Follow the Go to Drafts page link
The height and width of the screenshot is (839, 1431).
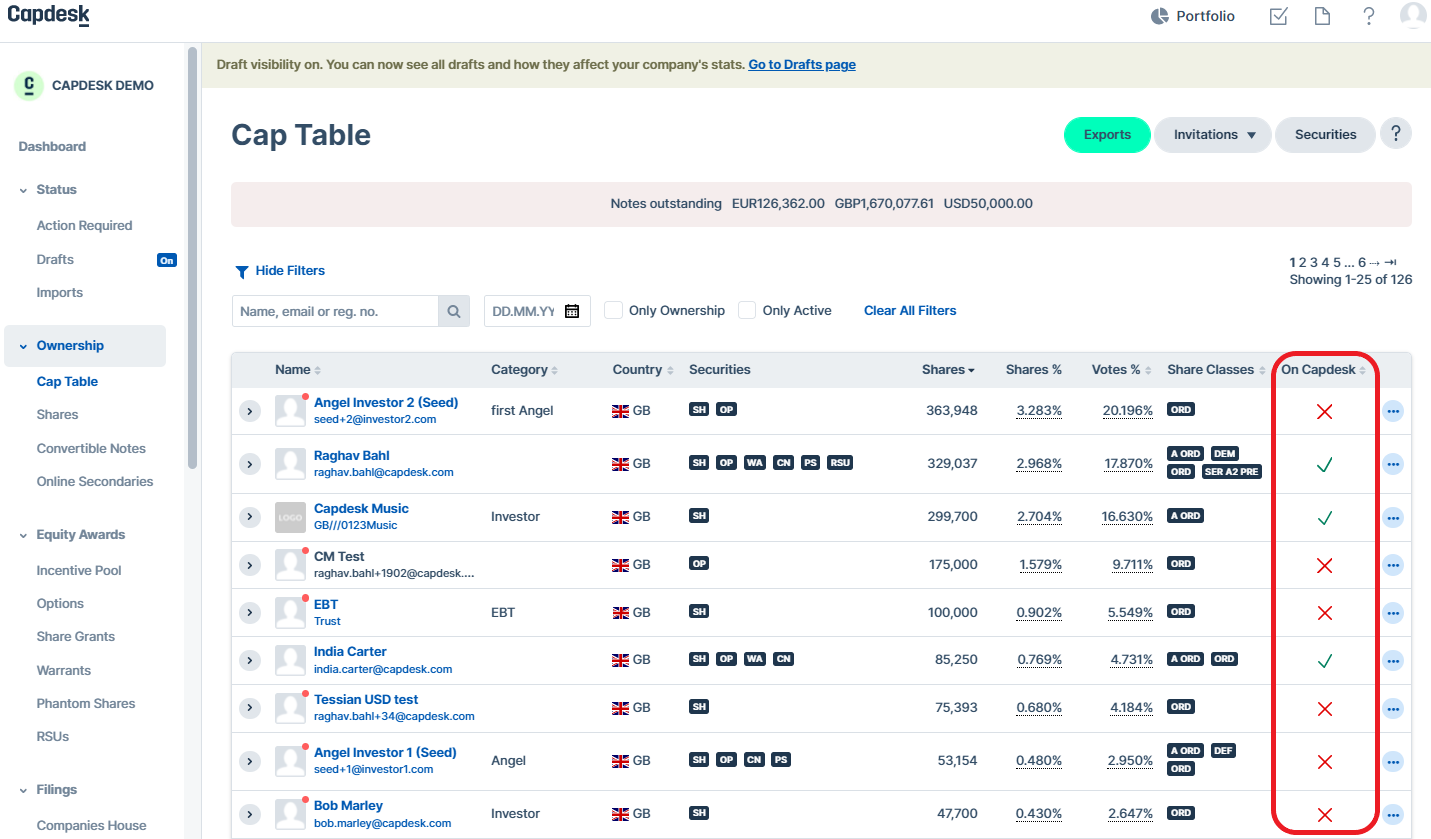[802, 65]
